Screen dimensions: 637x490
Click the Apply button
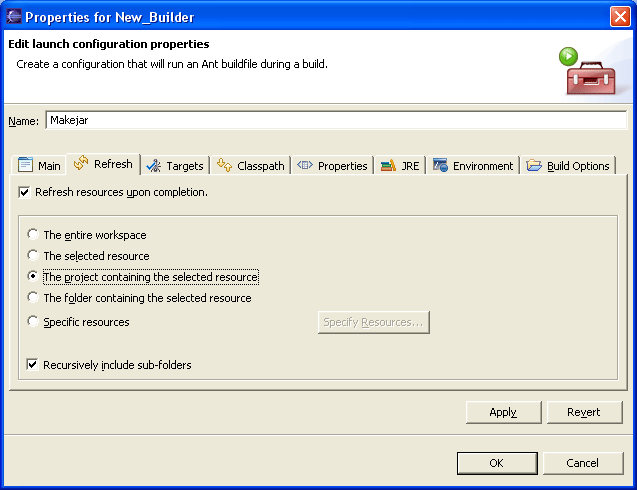pos(503,412)
